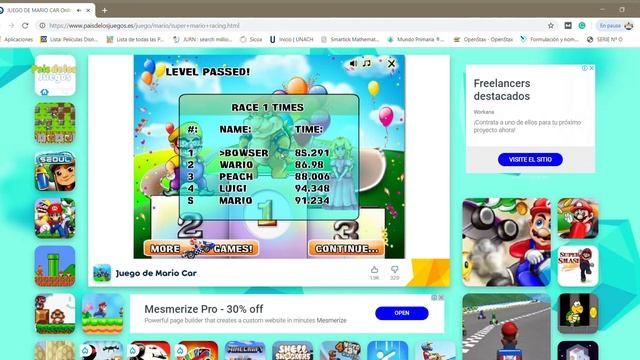Open ad info icon on Freelancers ad

click(x=584, y=68)
